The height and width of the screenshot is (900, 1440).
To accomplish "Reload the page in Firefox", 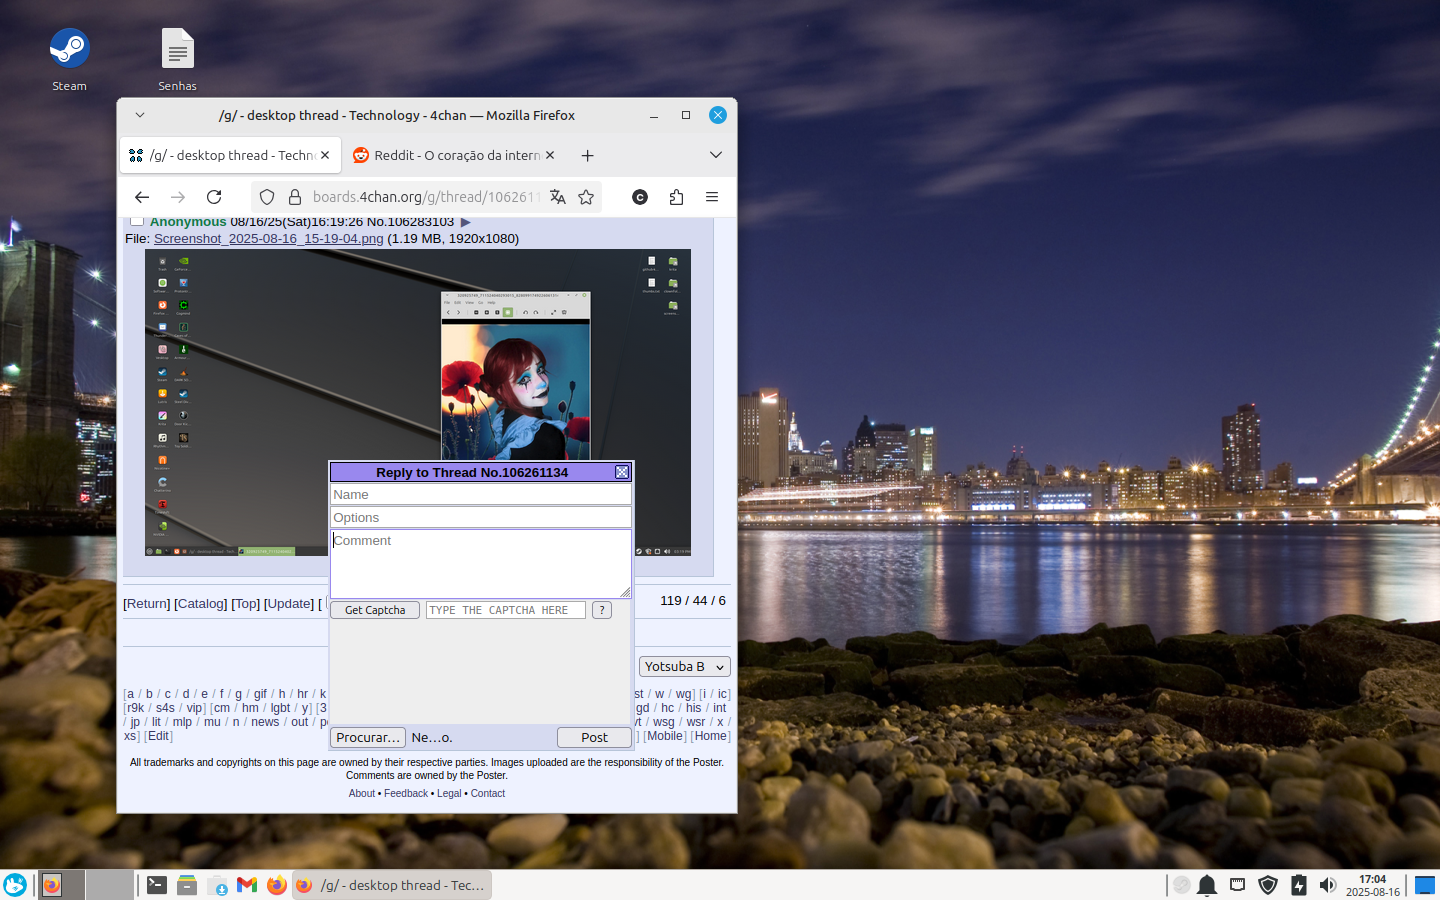I will point(214,197).
